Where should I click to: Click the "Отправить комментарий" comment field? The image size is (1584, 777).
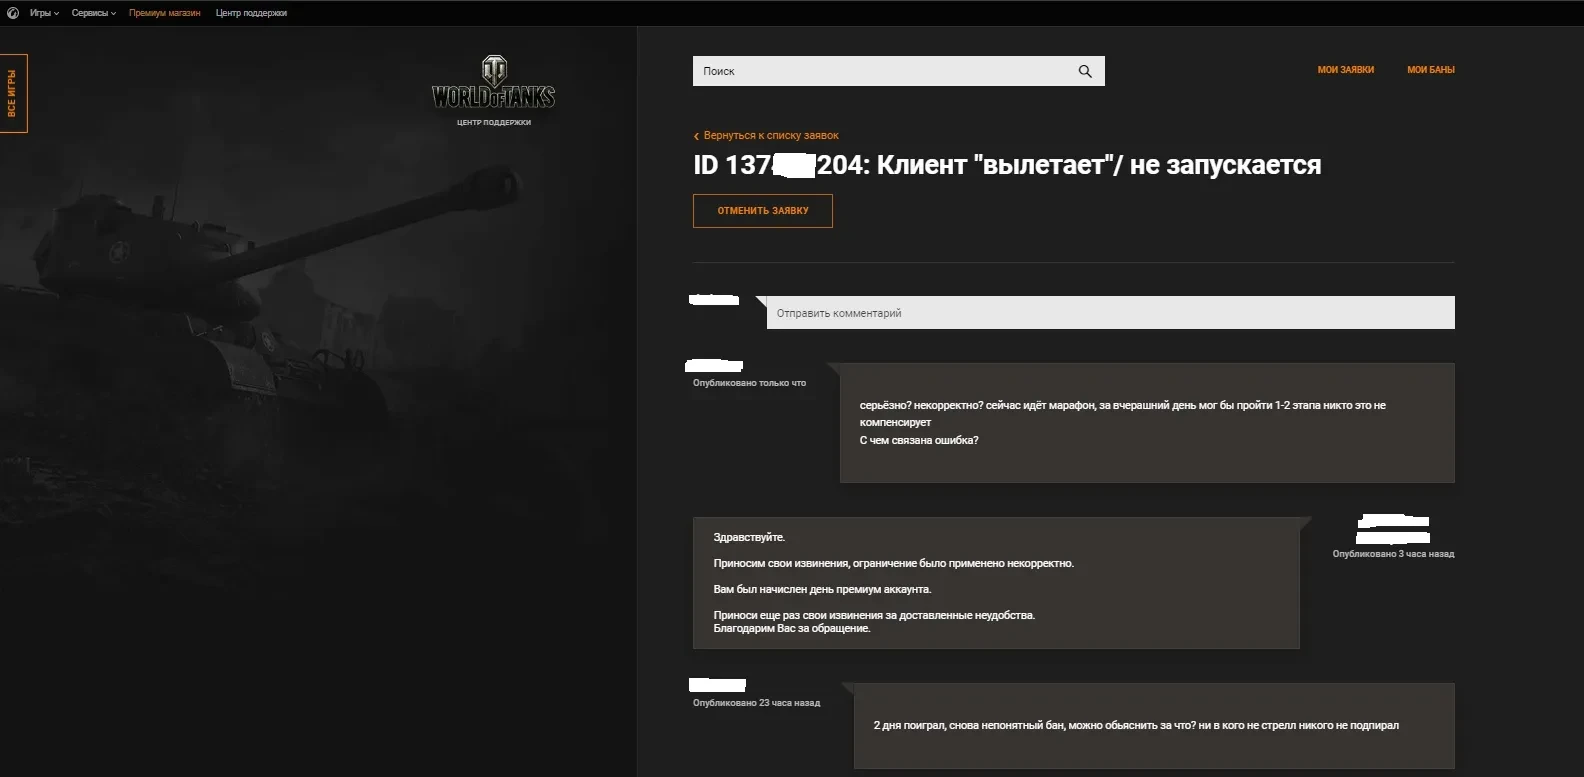[1110, 313]
